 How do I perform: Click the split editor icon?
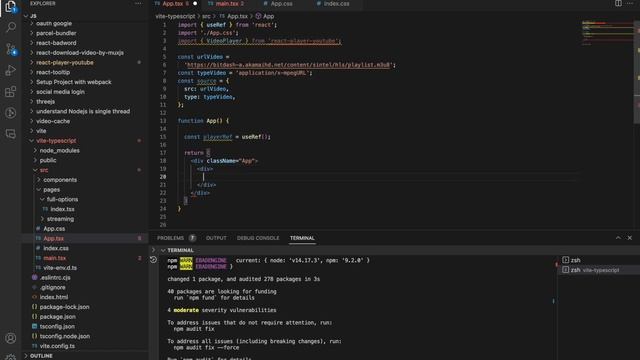tap(618, 3)
